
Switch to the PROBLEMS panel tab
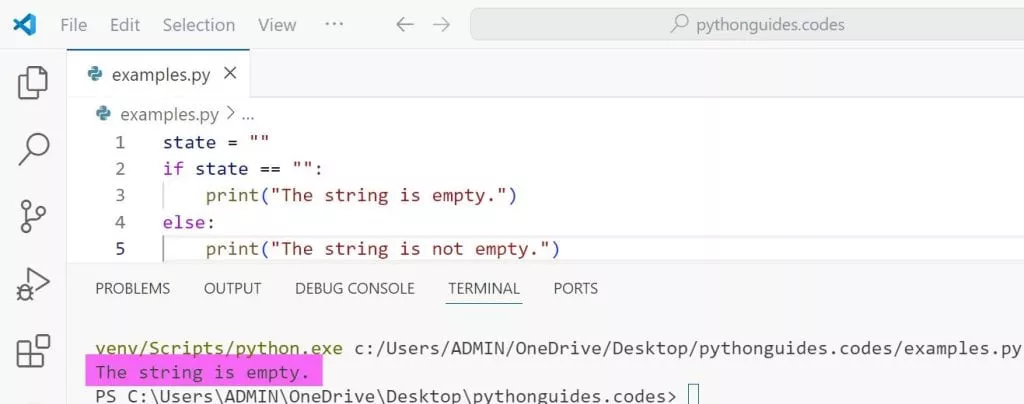133,288
